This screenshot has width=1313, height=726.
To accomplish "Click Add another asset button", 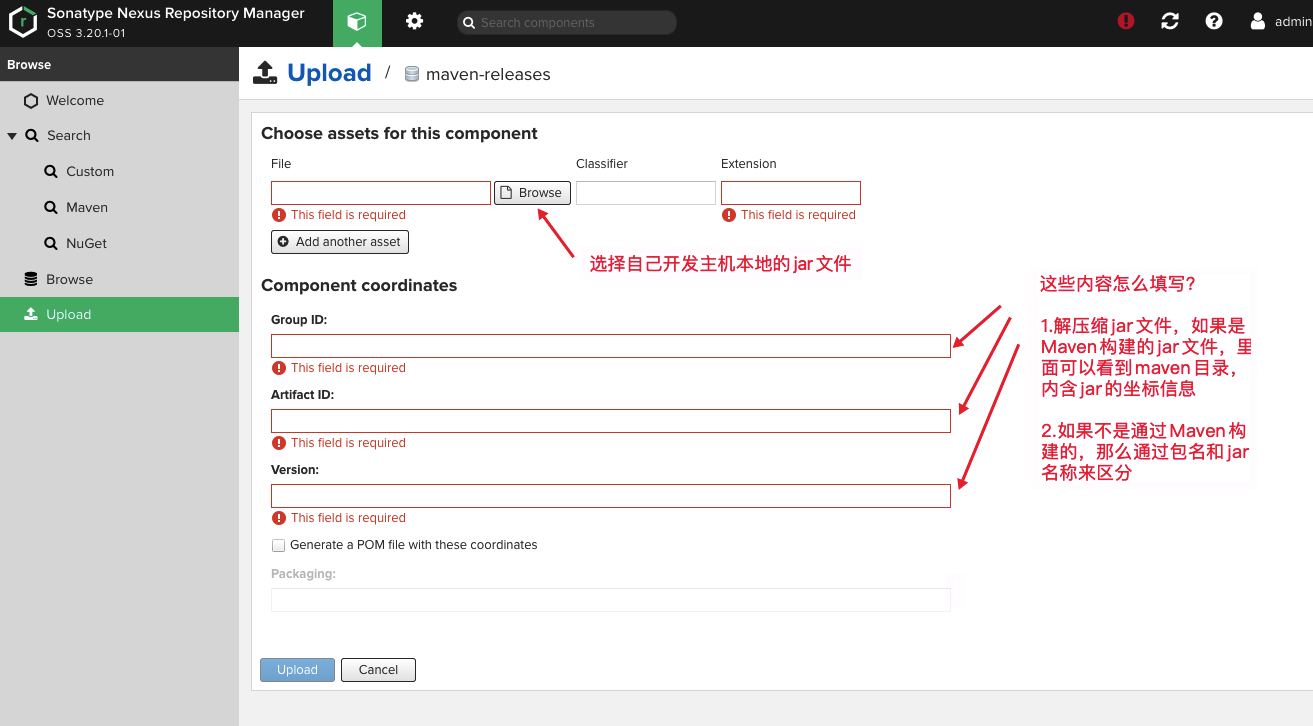I will tap(340, 242).
